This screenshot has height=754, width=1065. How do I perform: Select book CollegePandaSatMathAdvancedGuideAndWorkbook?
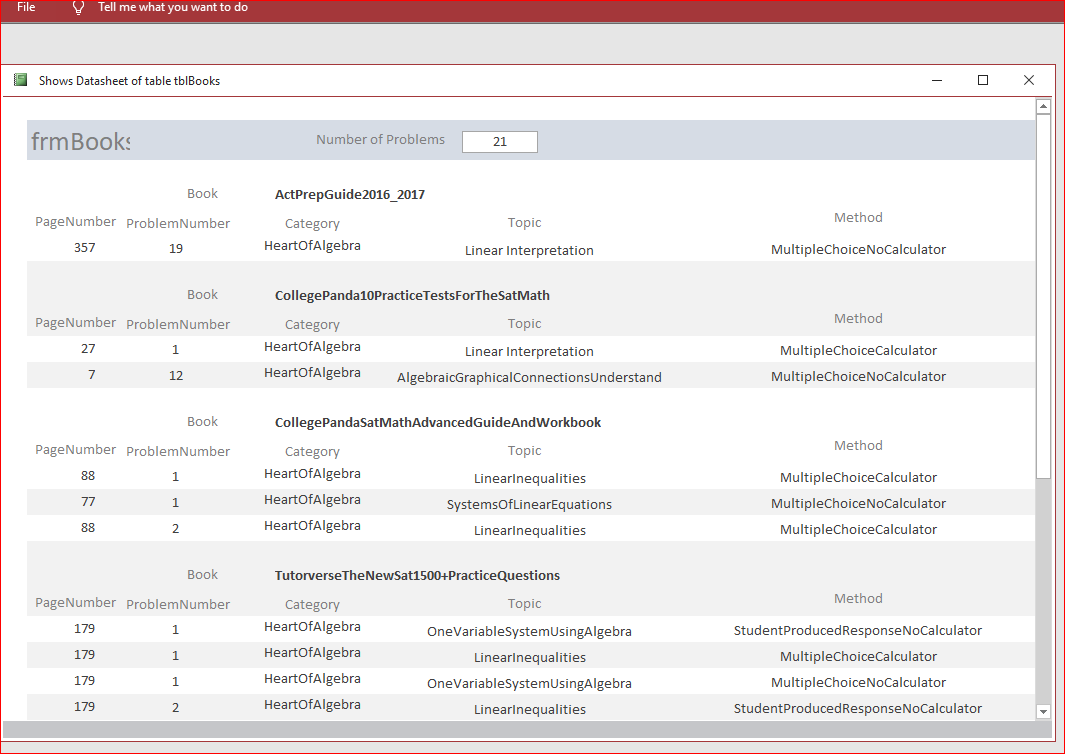click(x=438, y=423)
